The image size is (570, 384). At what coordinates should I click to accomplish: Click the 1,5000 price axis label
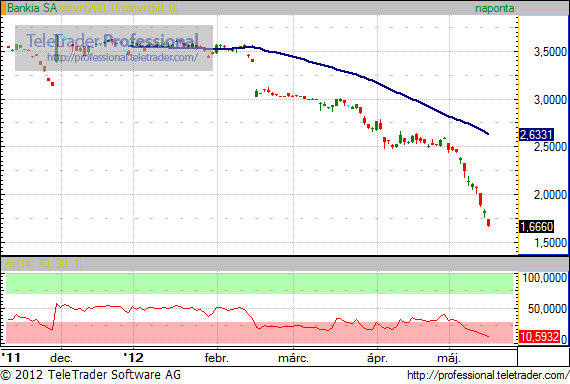click(x=550, y=243)
